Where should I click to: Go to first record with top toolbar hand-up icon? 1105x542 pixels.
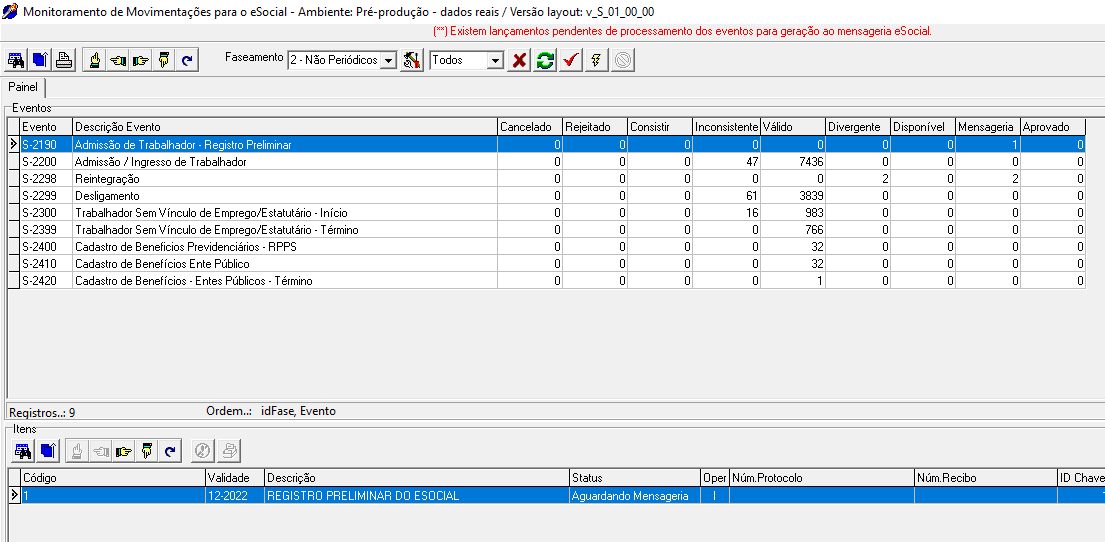pos(94,61)
